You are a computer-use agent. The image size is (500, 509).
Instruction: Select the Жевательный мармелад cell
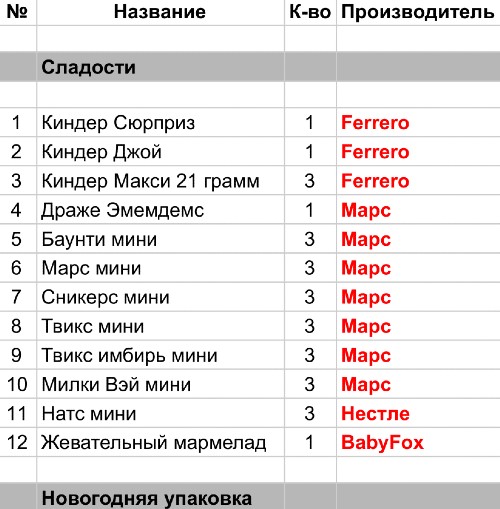click(160, 442)
